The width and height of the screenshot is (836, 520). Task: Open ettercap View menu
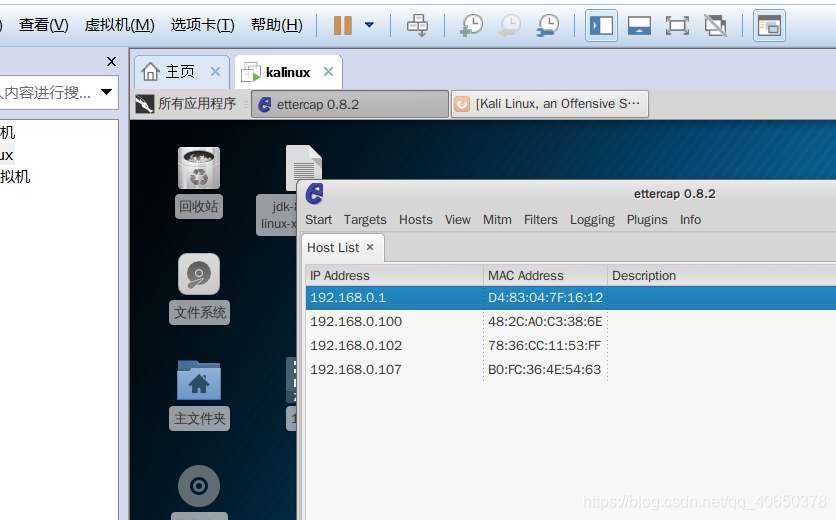458,220
